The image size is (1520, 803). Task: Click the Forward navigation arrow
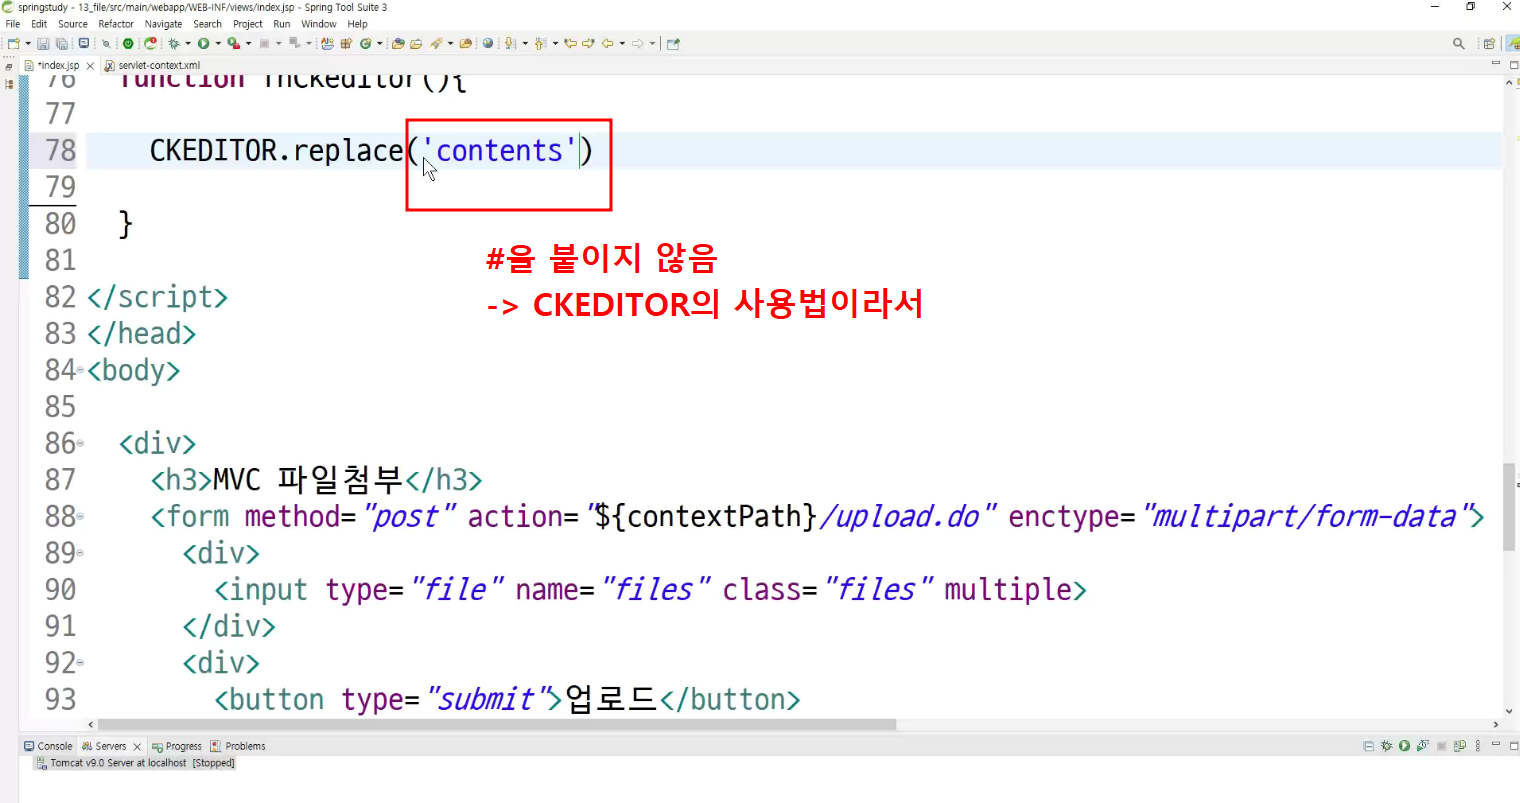pyautogui.click(x=637, y=44)
